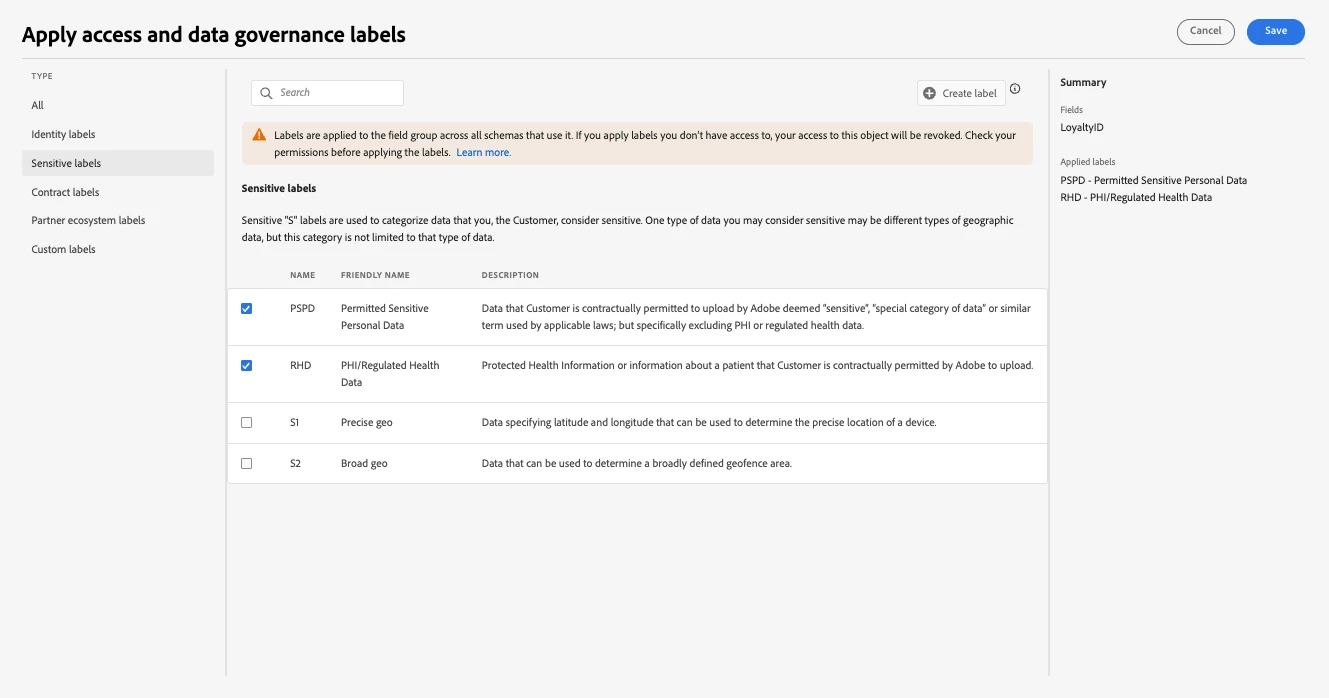The height and width of the screenshot is (698, 1329).
Task: Follow the Learn more link
Action: pyautogui.click(x=483, y=153)
